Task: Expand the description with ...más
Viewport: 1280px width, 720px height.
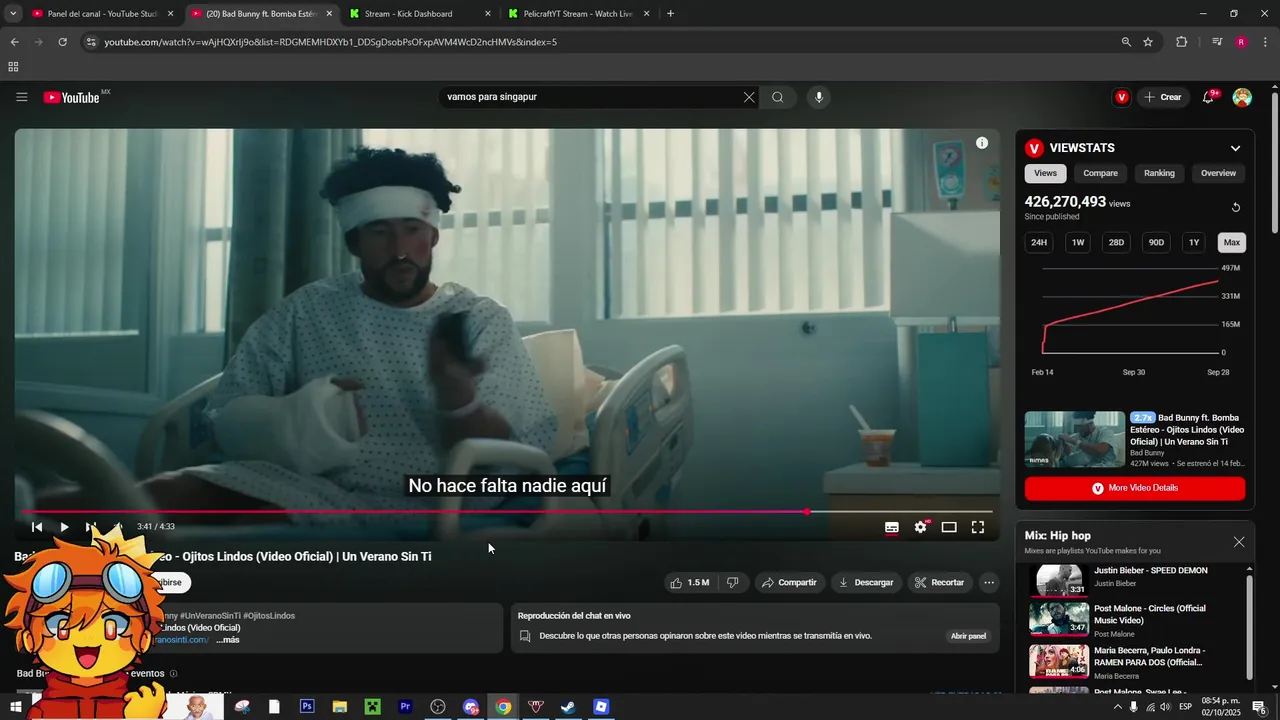Action: tap(228, 640)
